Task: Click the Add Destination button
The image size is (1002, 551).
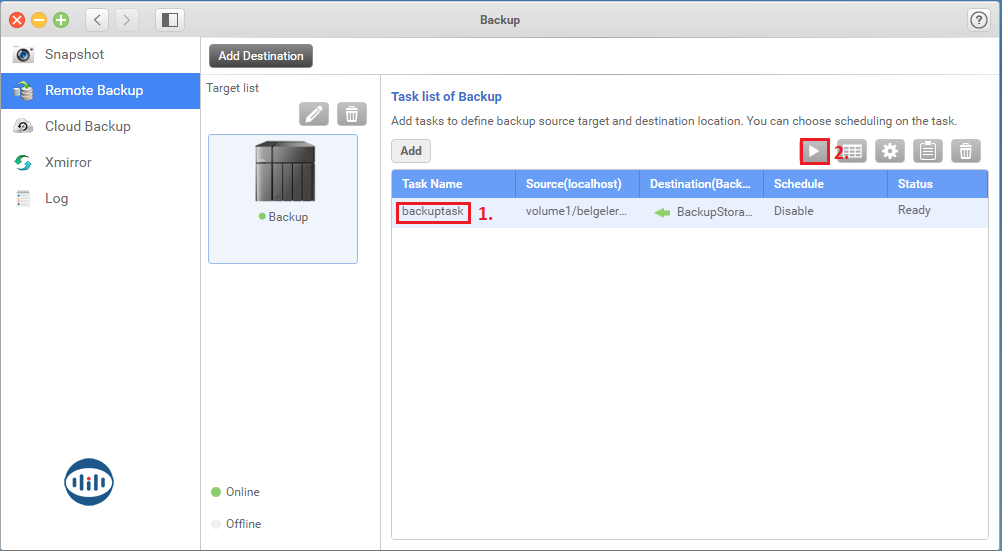Action: (261, 56)
